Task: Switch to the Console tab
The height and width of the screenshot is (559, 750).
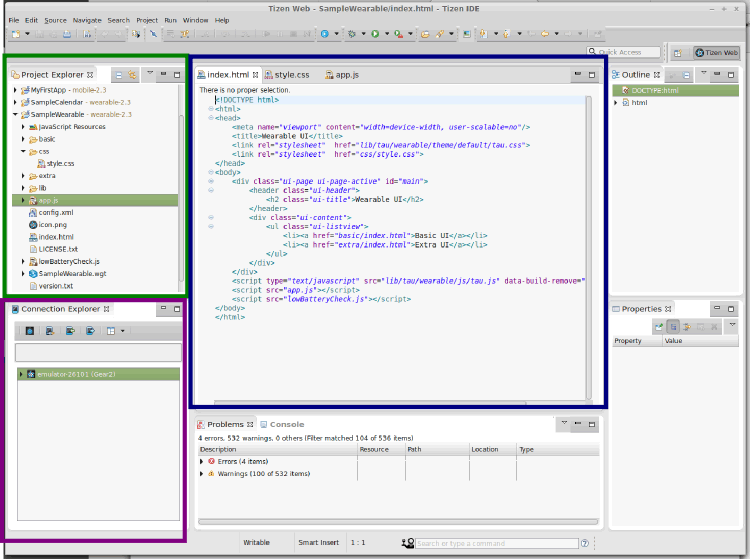Action: click(282, 424)
